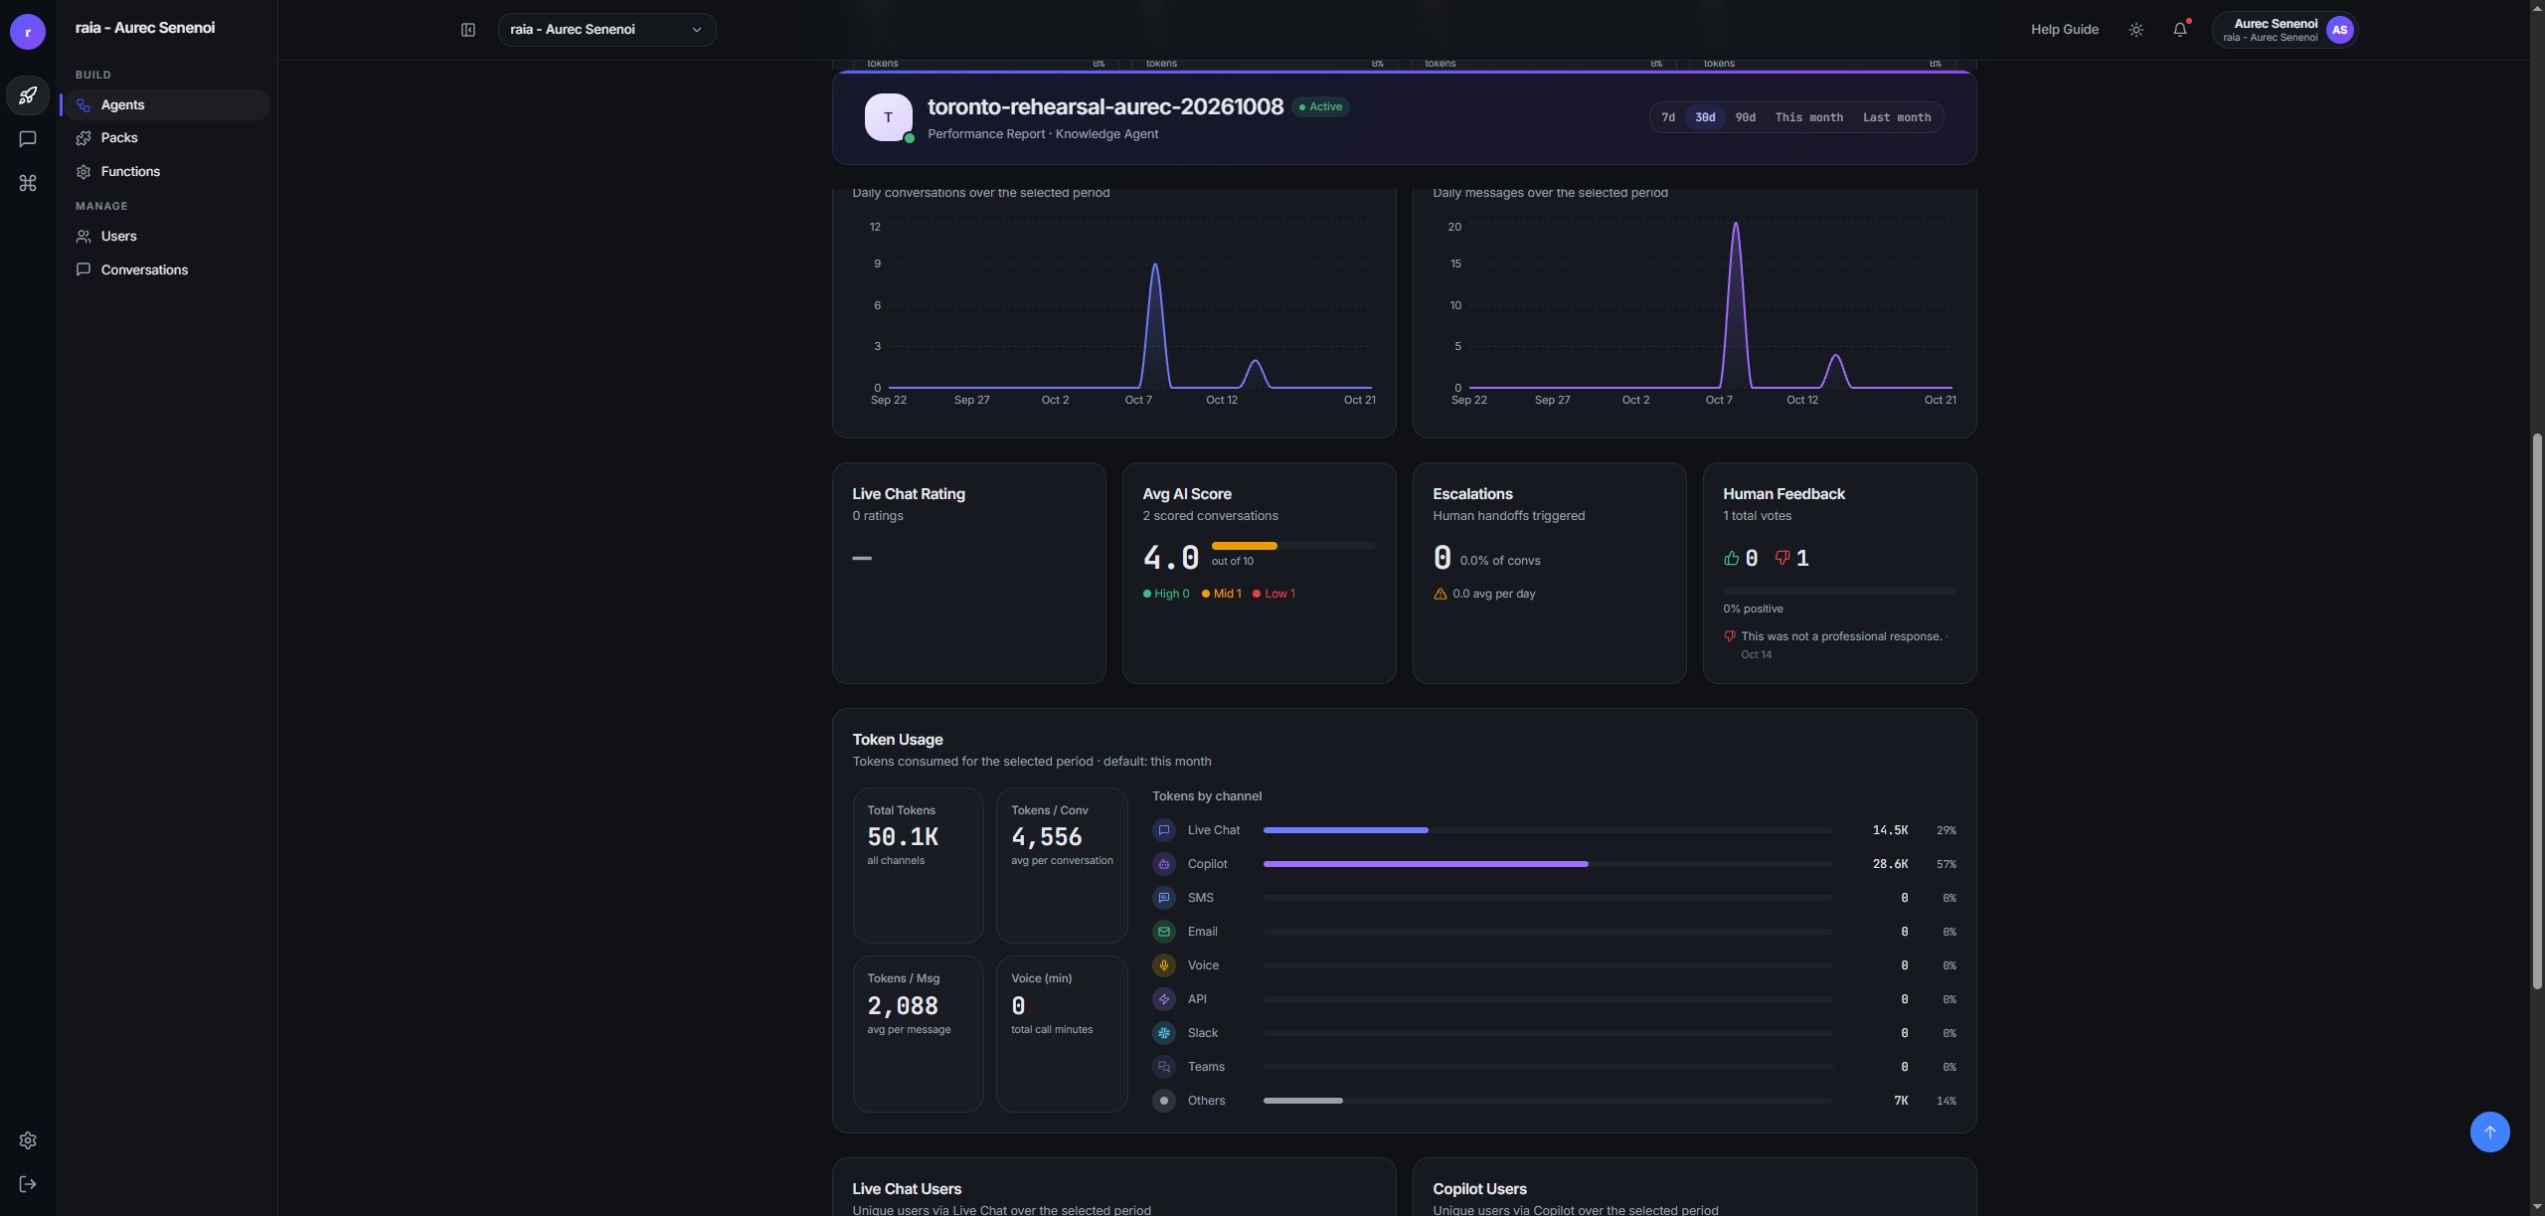Click the logout icon at bottom left

point(28,1184)
